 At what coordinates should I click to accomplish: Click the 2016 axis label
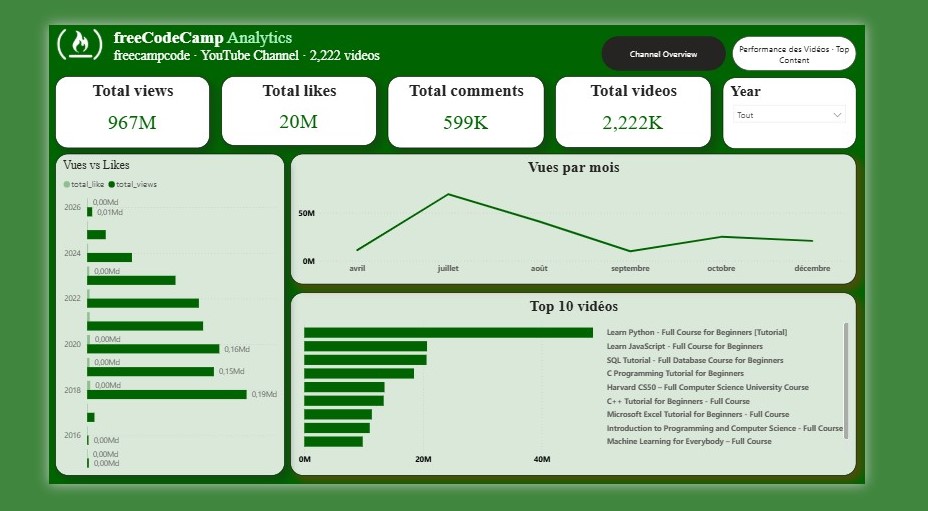[73, 435]
